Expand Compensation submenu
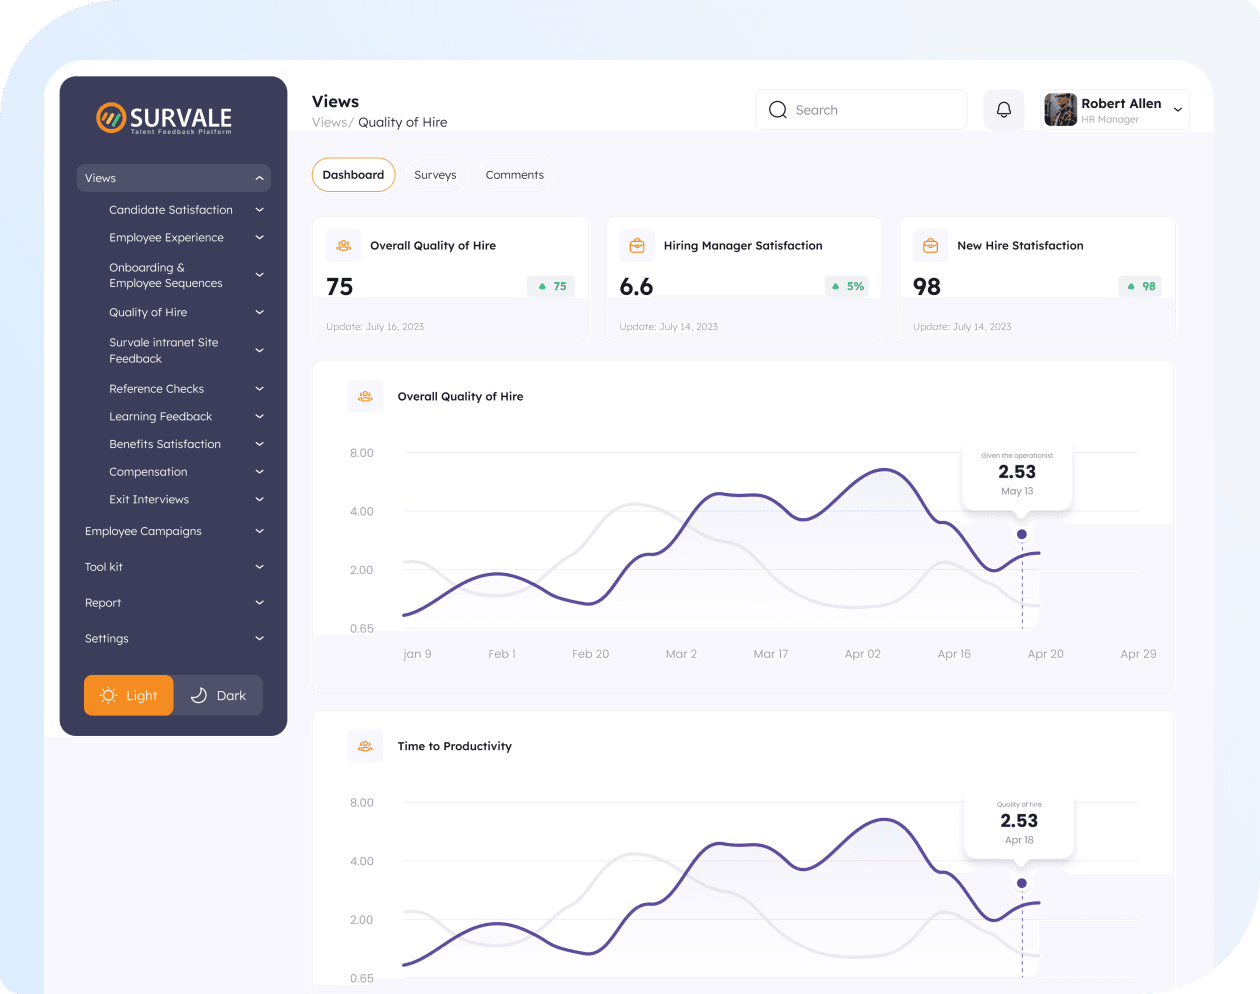 pos(260,472)
